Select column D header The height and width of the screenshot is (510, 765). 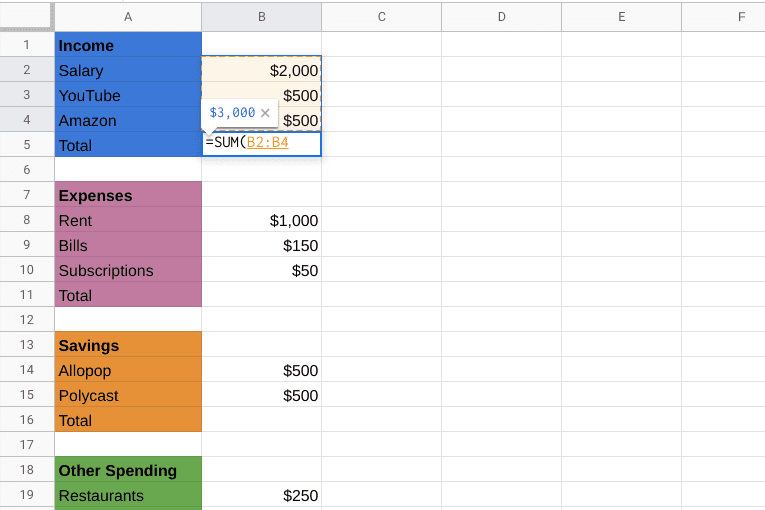[502, 17]
